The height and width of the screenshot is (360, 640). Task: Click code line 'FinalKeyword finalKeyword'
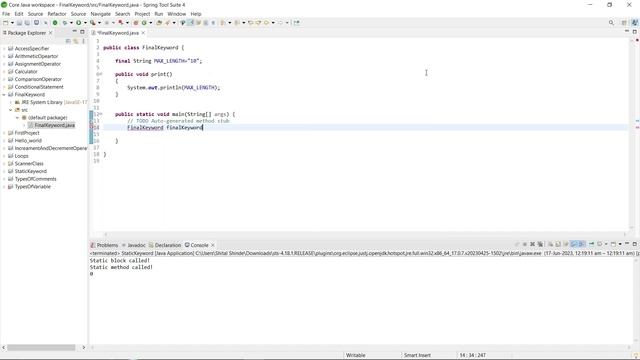[165, 128]
